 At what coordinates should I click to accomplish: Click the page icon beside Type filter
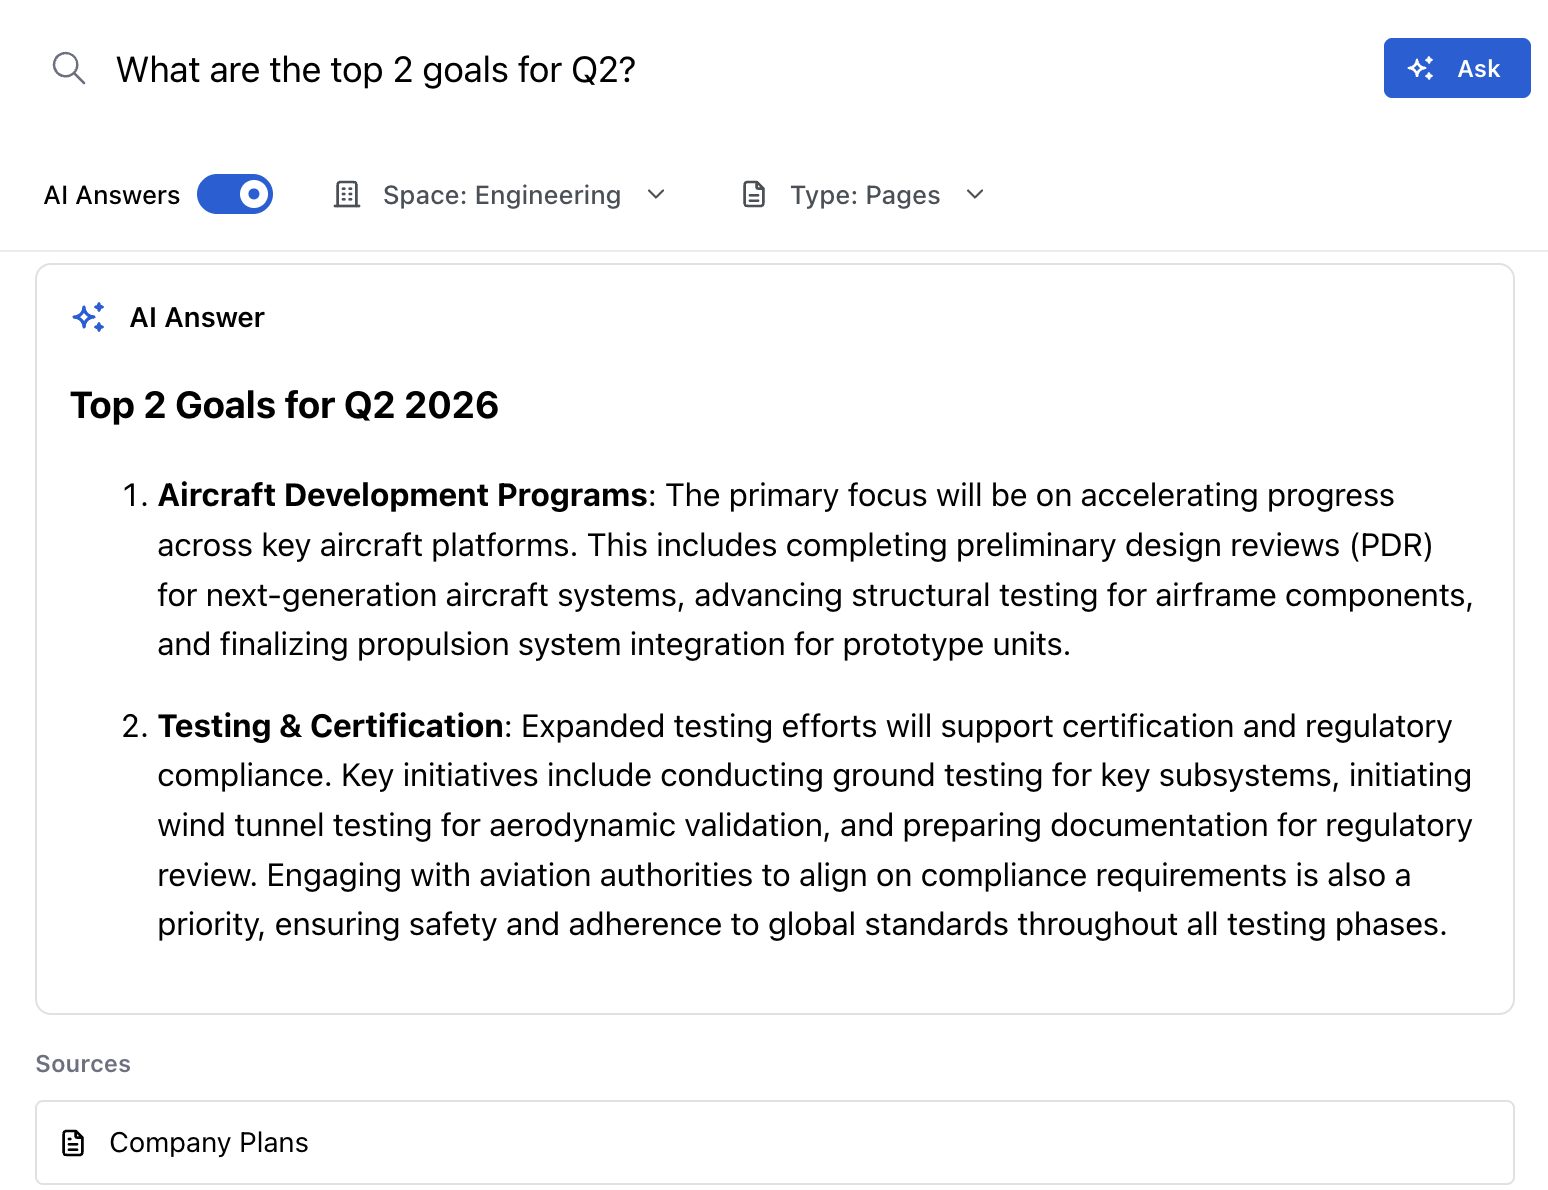click(754, 194)
